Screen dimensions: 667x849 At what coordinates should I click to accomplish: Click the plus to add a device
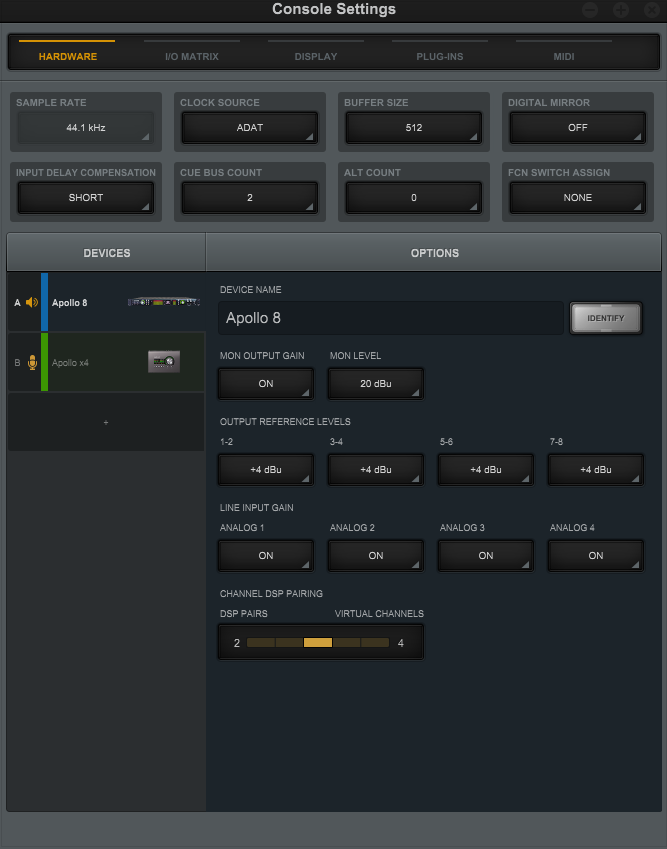click(106, 422)
